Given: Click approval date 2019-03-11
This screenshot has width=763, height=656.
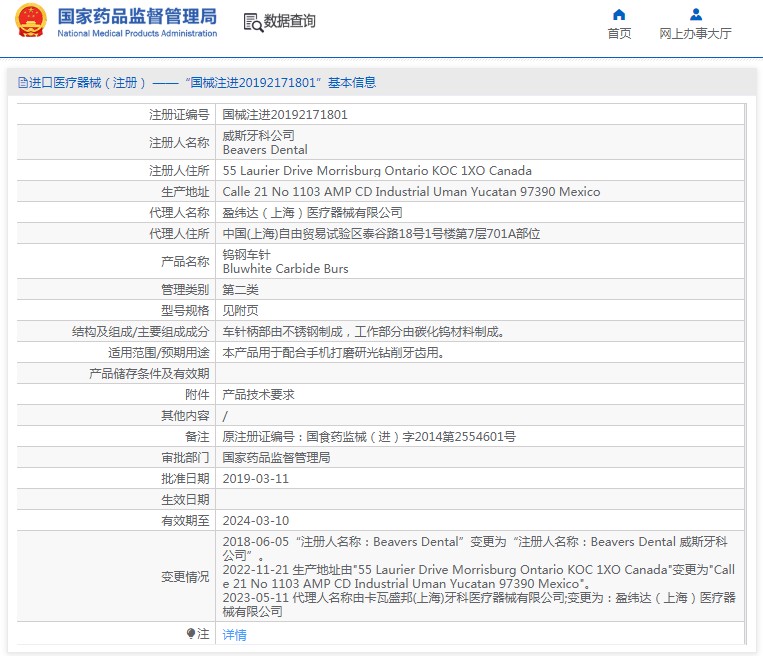Looking at the screenshot, I should (x=255, y=479).
